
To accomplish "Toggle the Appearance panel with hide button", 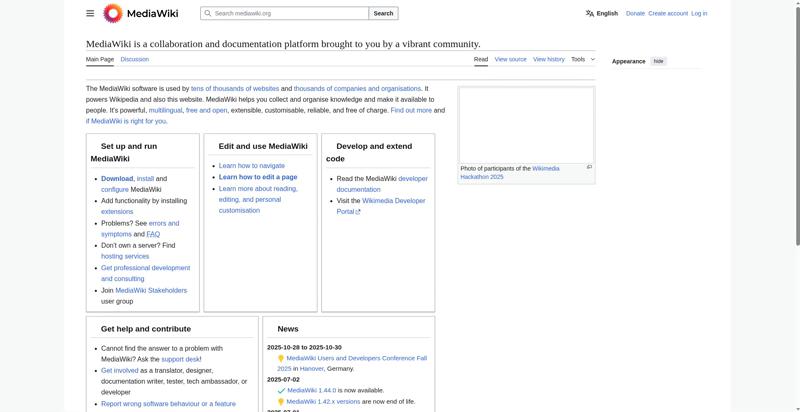I will (x=659, y=61).
